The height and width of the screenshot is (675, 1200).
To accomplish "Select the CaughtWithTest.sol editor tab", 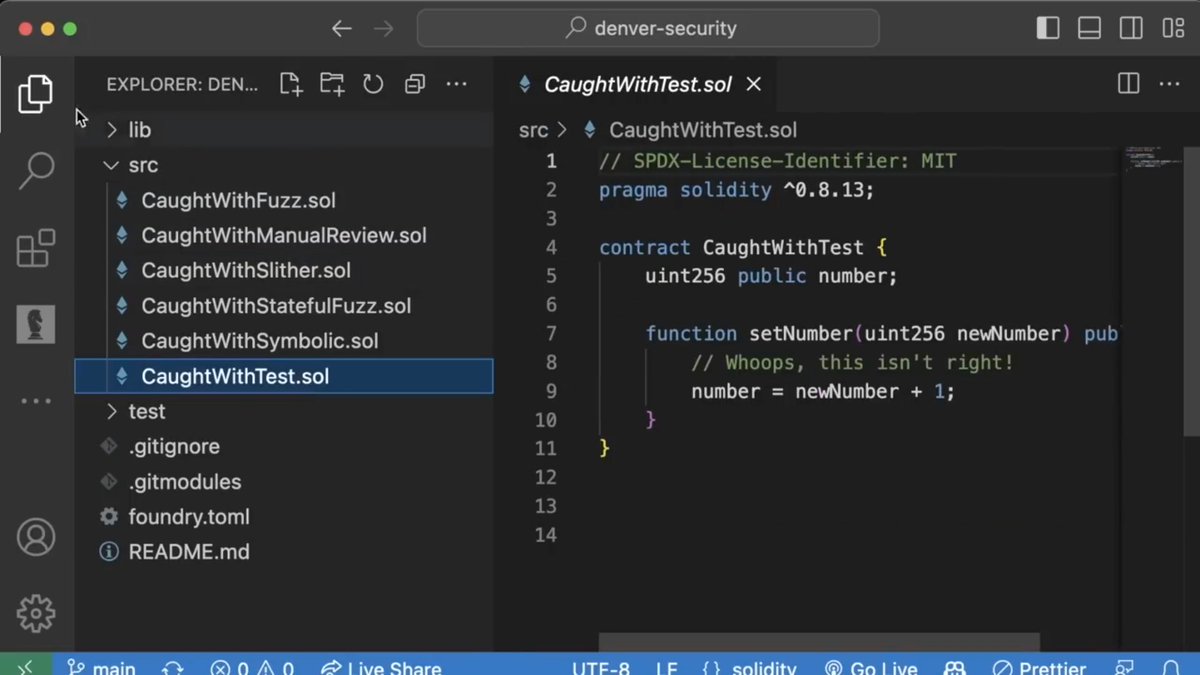I will click(x=637, y=85).
